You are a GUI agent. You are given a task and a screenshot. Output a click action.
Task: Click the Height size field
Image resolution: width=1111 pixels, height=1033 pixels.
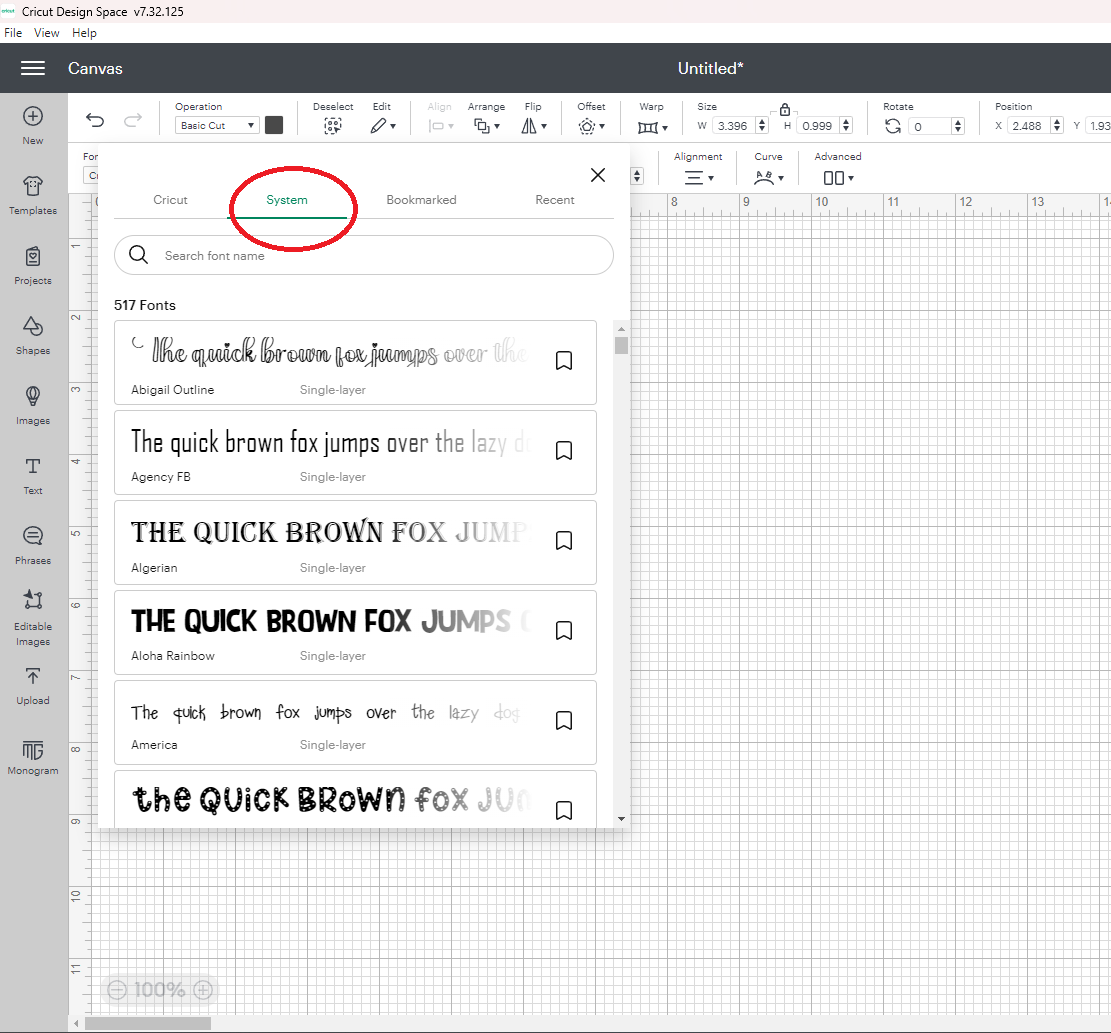817,126
